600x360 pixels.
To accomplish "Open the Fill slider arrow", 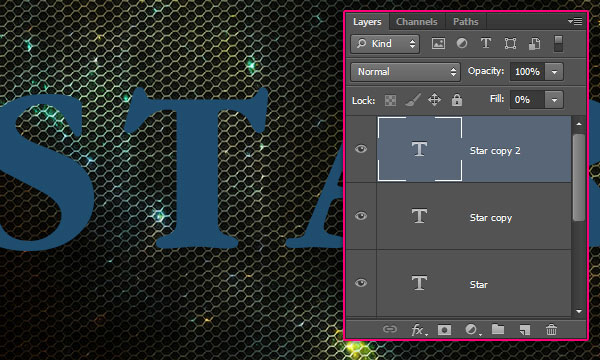I will coord(554,100).
